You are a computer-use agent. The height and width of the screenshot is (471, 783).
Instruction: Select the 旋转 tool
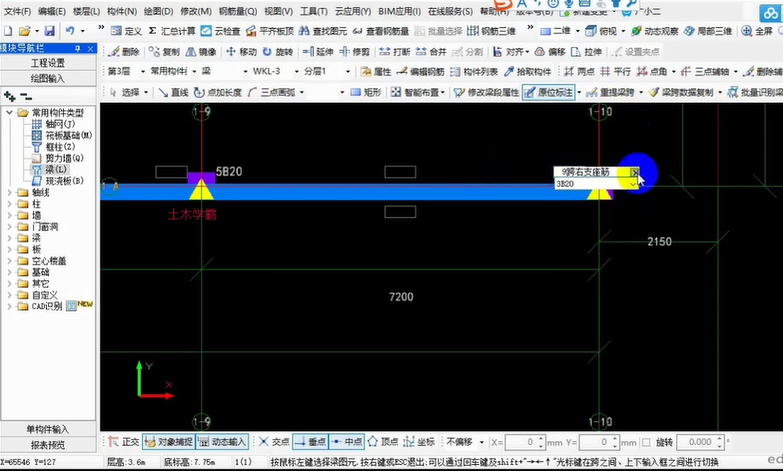(278, 51)
